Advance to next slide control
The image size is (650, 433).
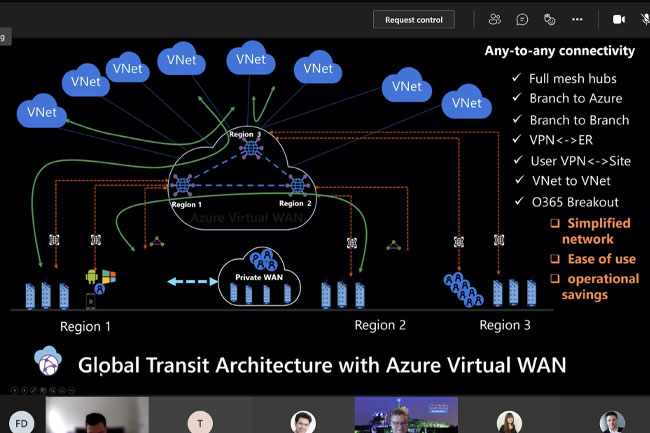(x=24, y=390)
